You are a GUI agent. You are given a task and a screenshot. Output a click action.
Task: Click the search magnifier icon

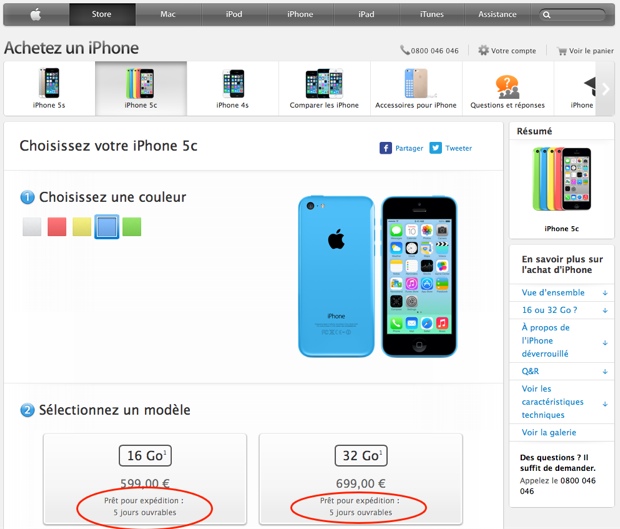[x=546, y=15]
